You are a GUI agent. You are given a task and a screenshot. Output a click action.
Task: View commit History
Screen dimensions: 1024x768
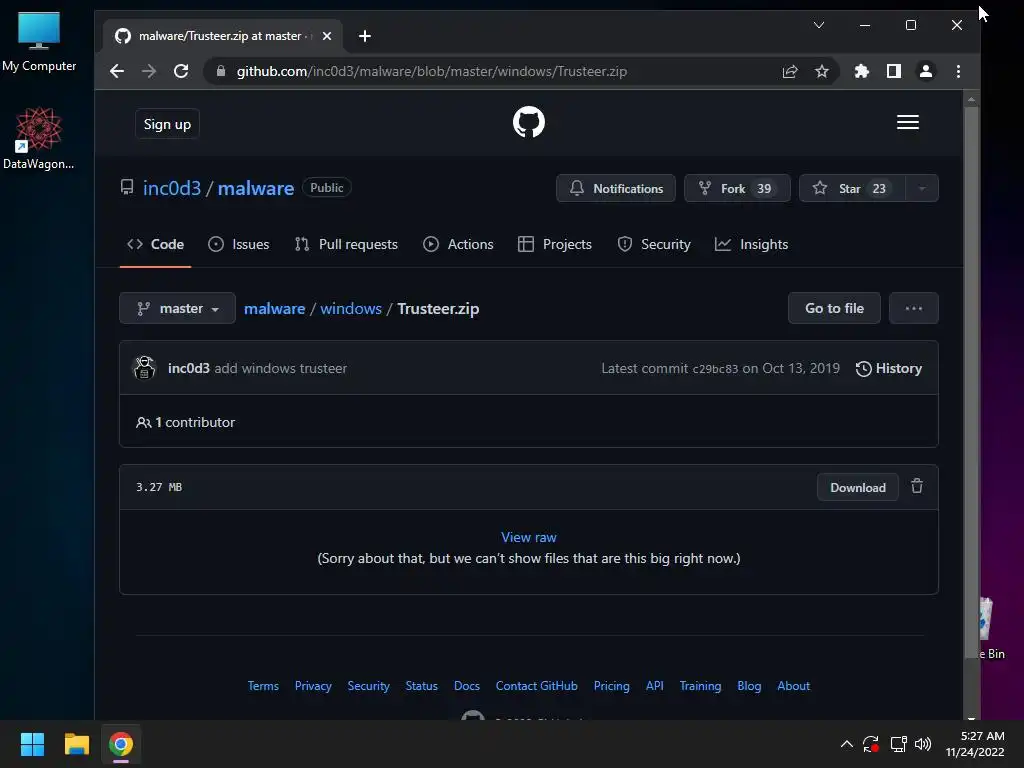tap(889, 368)
